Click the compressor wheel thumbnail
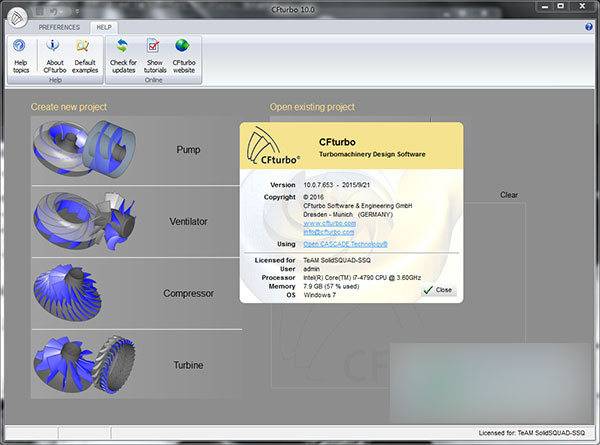Screen dimensions: 600x445 (67, 292)
